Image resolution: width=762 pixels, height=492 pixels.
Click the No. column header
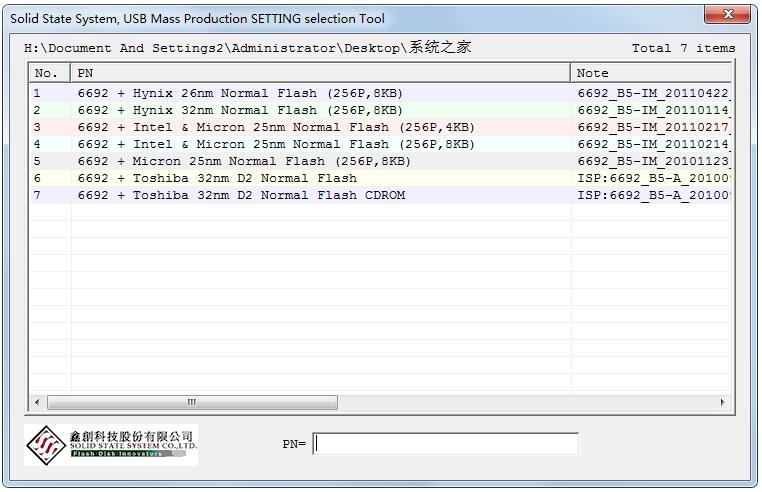tap(50, 73)
